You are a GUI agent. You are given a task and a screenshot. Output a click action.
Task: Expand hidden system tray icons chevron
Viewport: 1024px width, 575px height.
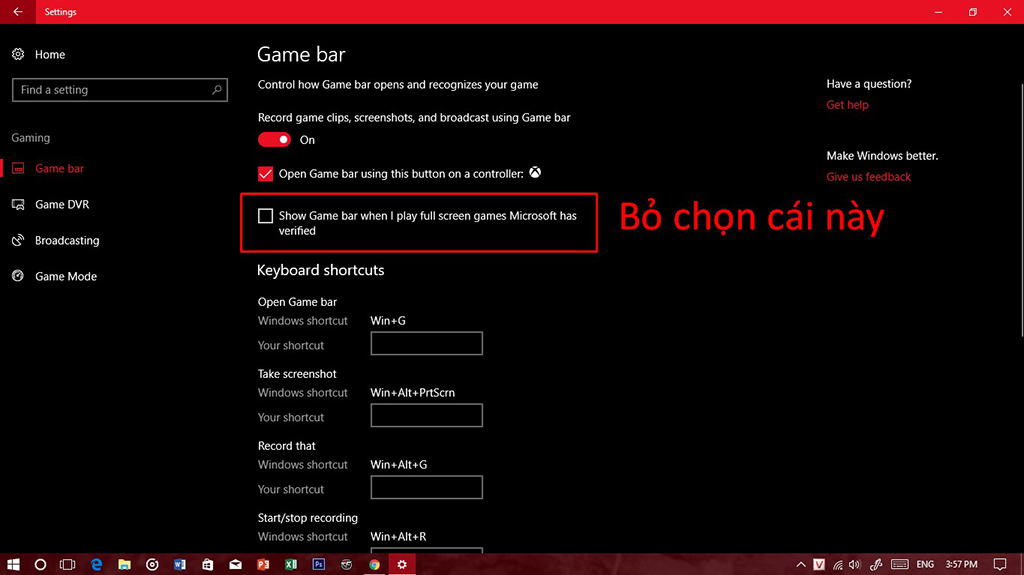(x=803, y=564)
